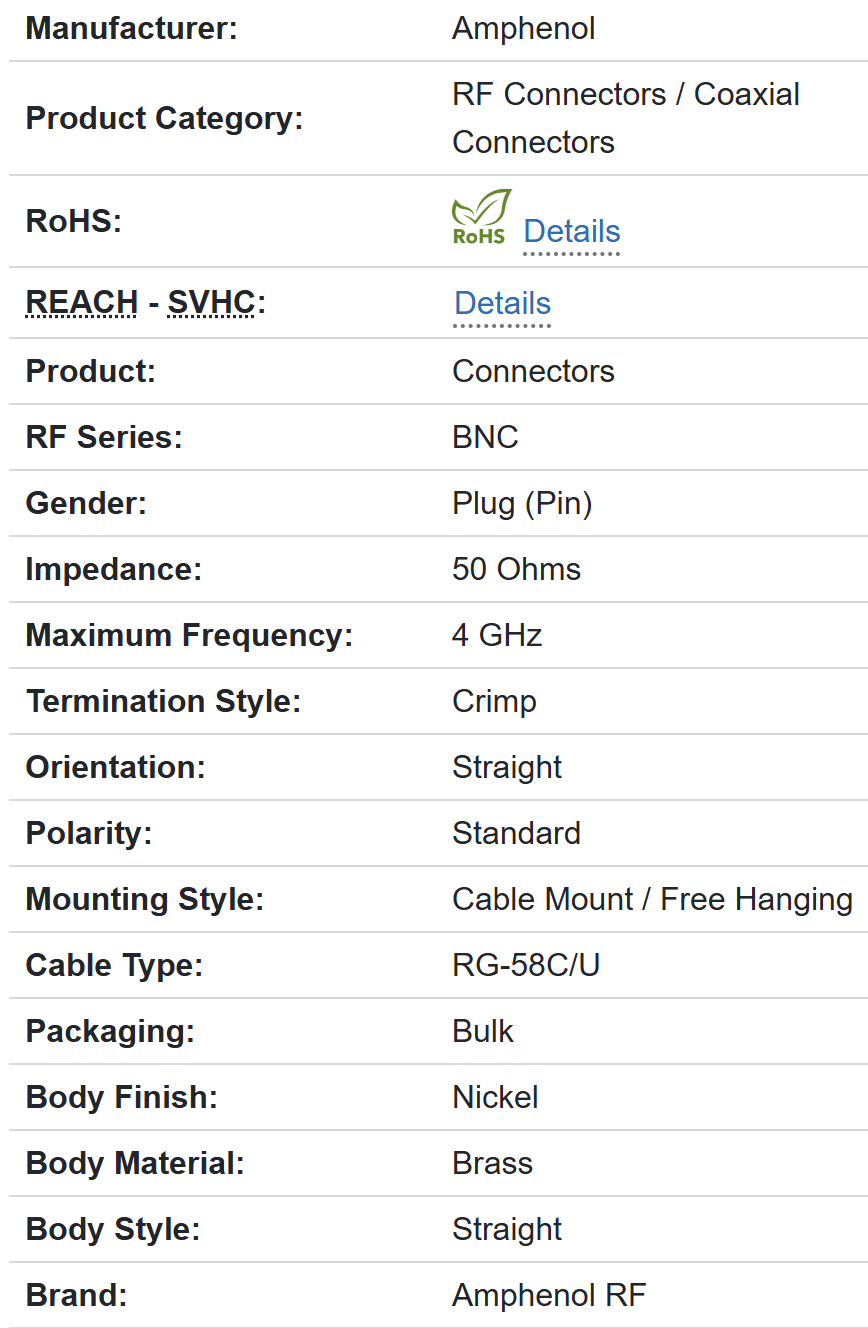Open the REACH - SVHC Details link
Viewport: 868px width, 1328px height.
tap(502, 303)
